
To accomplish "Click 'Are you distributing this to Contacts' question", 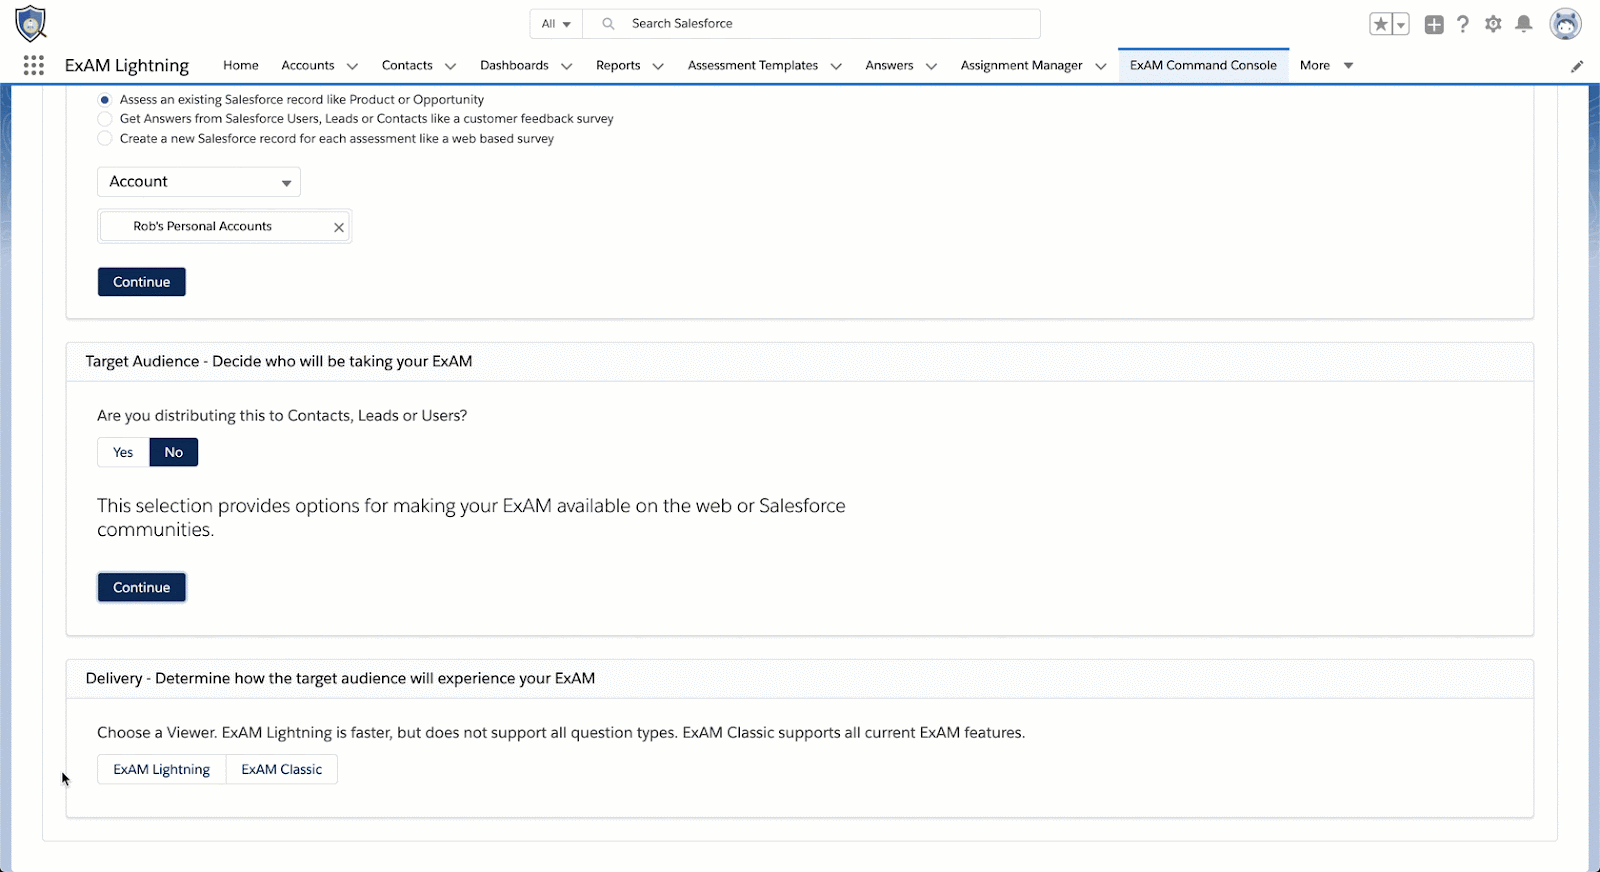I will tap(282, 415).
